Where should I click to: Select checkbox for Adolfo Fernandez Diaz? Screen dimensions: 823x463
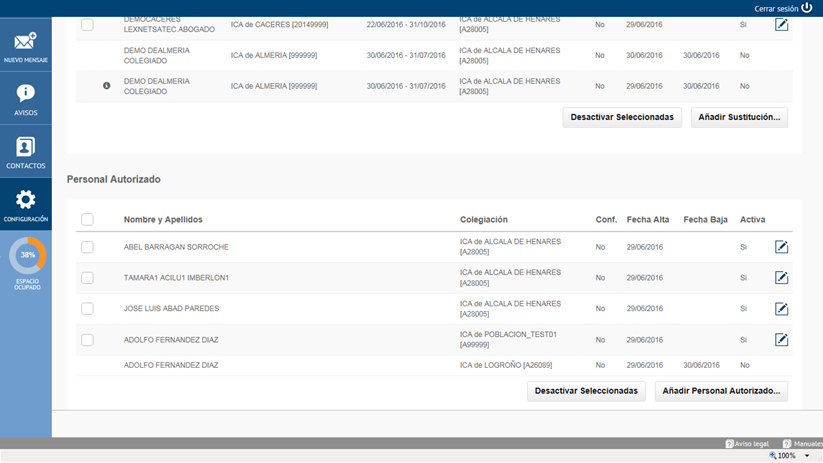tap(87, 340)
